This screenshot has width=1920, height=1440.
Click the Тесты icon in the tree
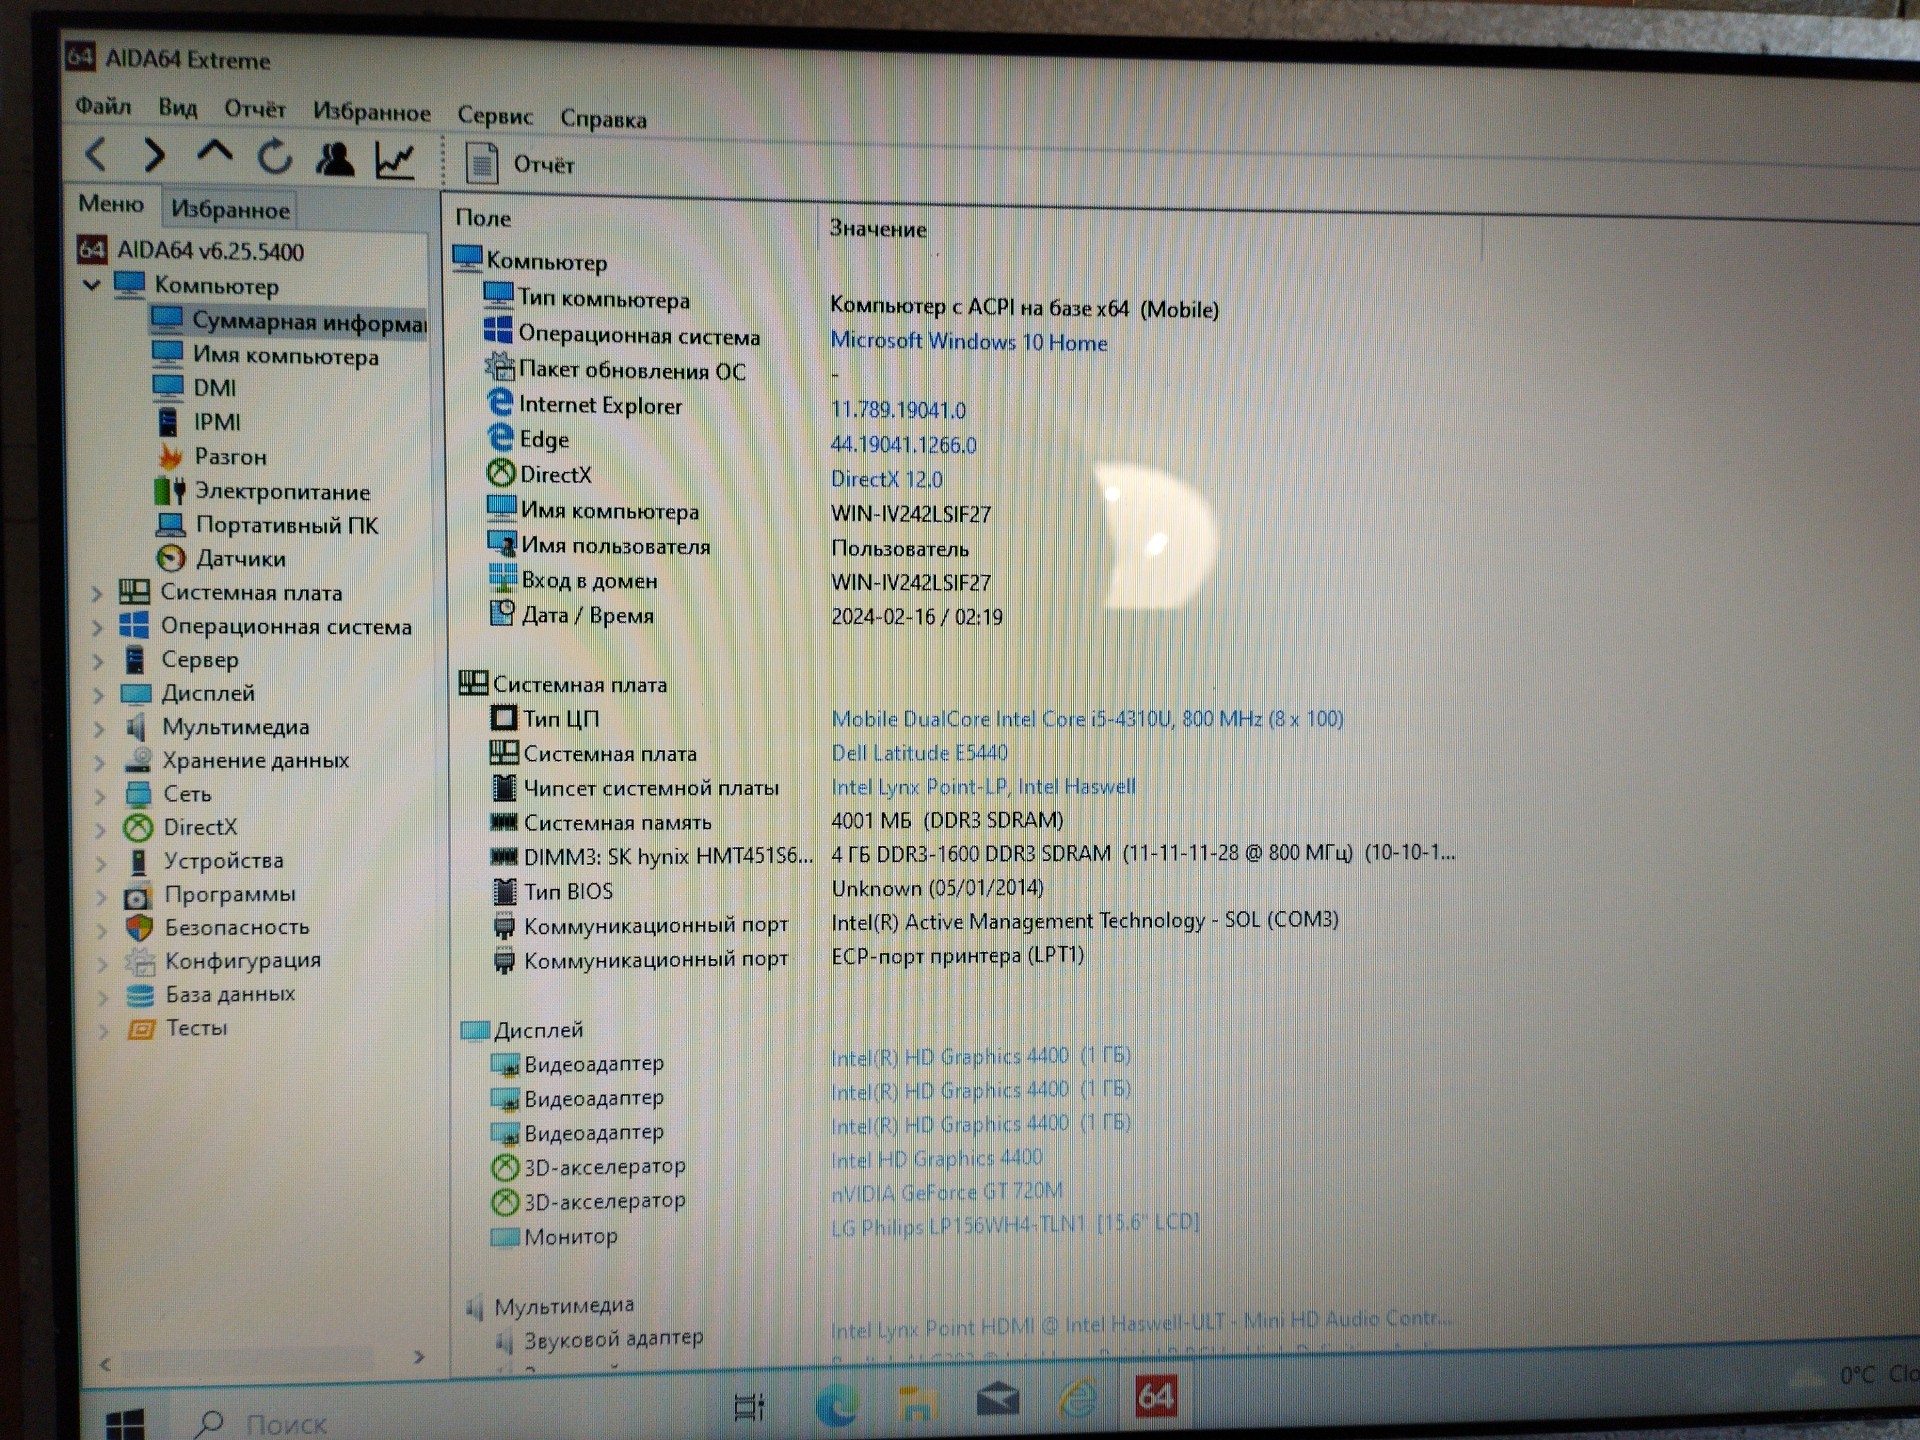[x=141, y=1028]
